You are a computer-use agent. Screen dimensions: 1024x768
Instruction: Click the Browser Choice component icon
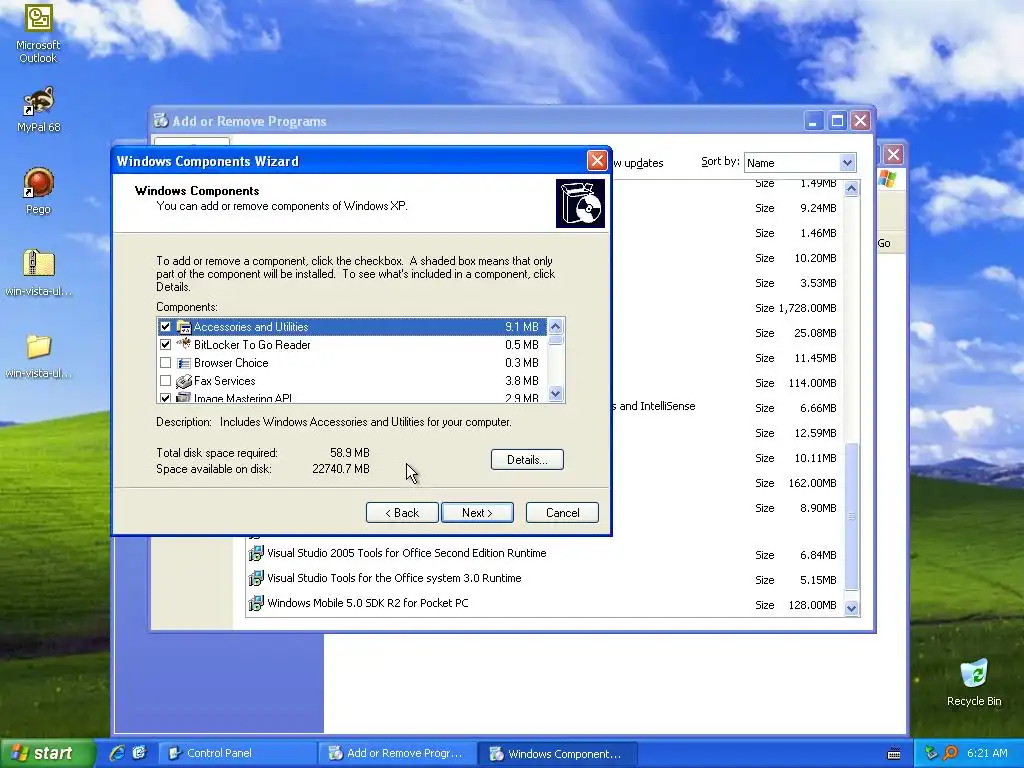[x=184, y=363]
